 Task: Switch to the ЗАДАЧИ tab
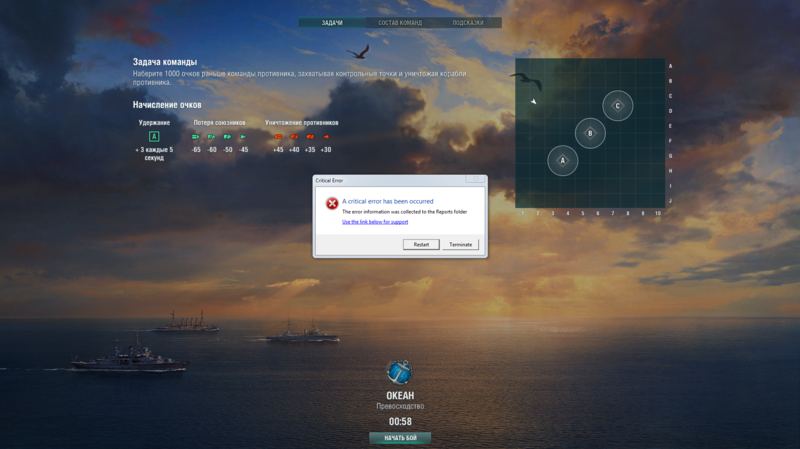332,23
